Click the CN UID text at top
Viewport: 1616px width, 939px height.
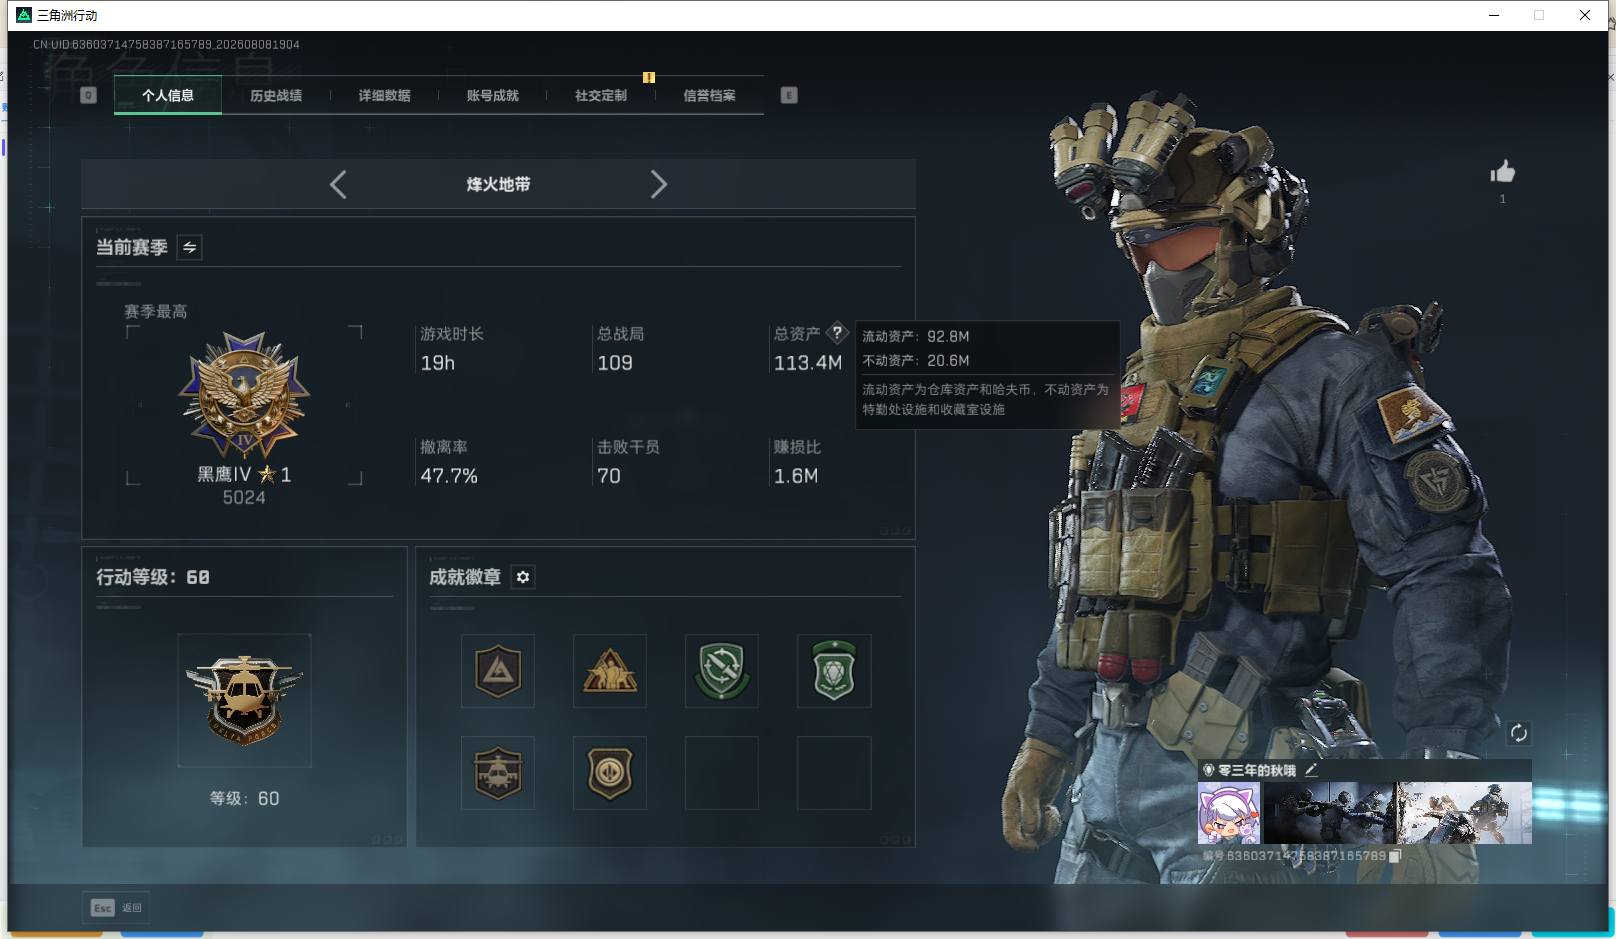click(x=166, y=45)
